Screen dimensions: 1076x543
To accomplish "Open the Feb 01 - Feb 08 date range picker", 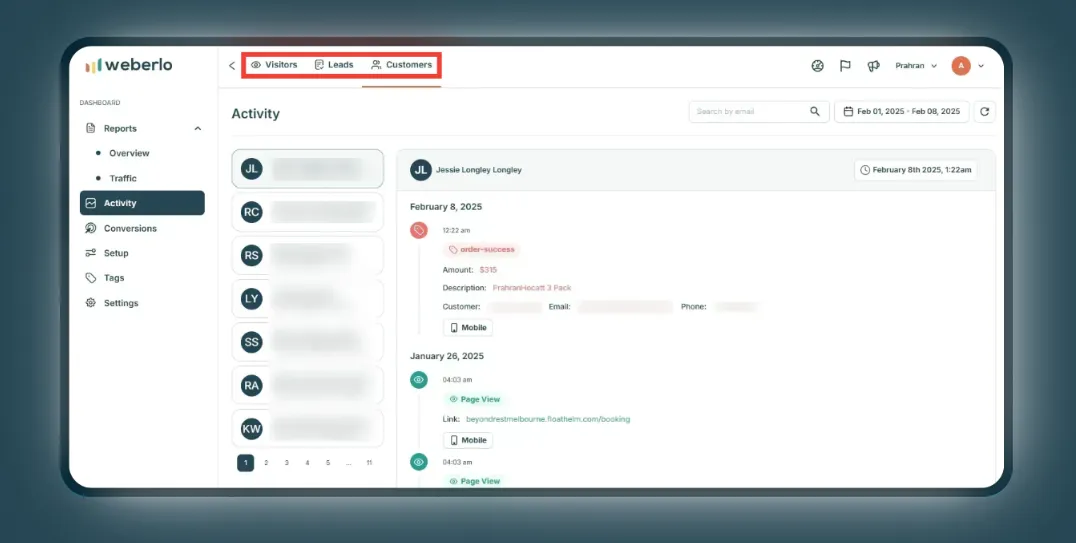I will (902, 111).
